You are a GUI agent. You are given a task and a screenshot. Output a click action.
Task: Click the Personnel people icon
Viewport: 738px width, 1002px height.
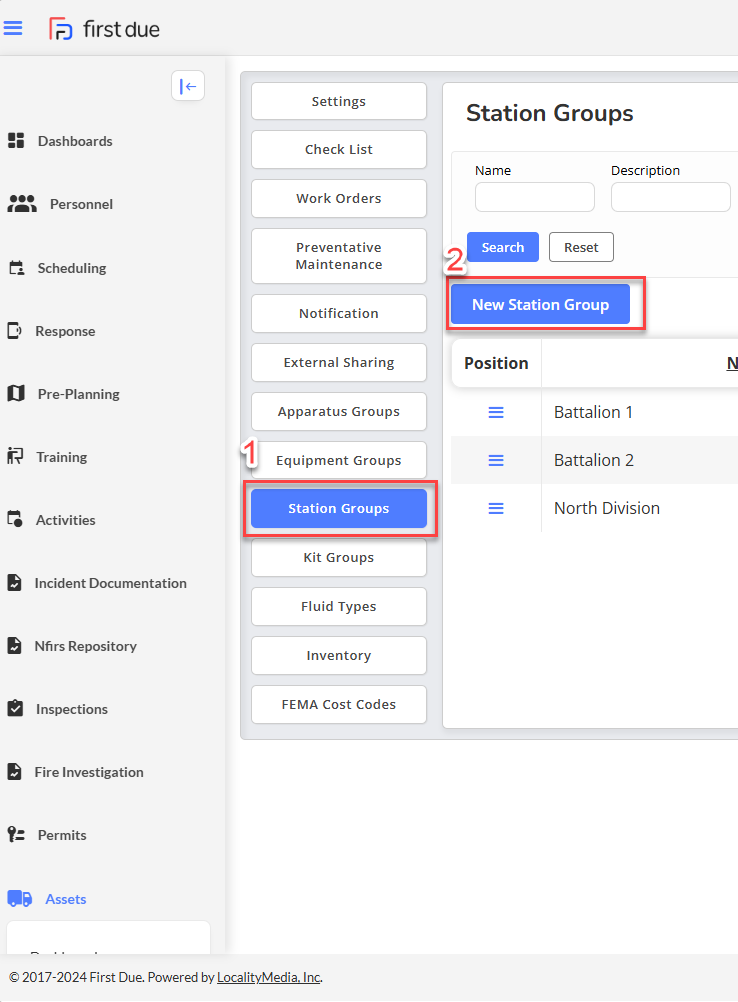click(x=21, y=204)
